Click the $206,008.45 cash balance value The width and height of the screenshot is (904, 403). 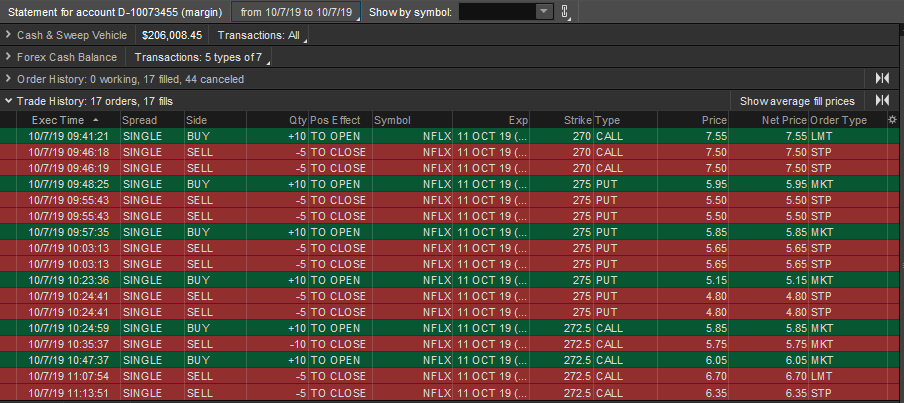(x=172, y=35)
